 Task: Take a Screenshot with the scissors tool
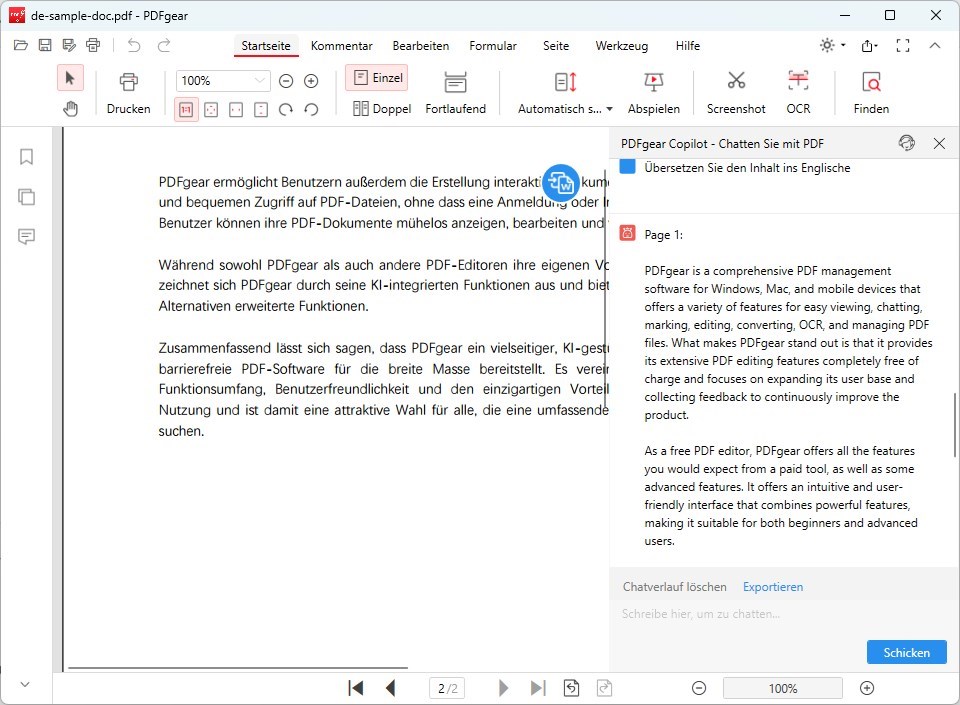click(736, 93)
